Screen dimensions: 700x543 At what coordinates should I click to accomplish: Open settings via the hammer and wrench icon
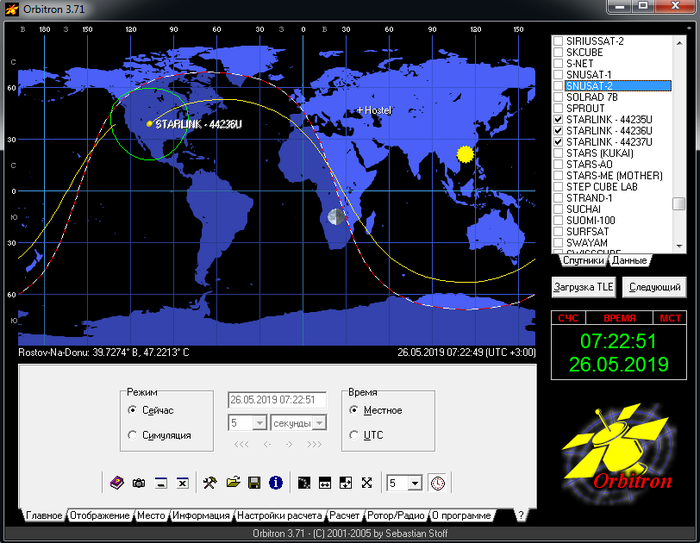pyautogui.click(x=210, y=483)
